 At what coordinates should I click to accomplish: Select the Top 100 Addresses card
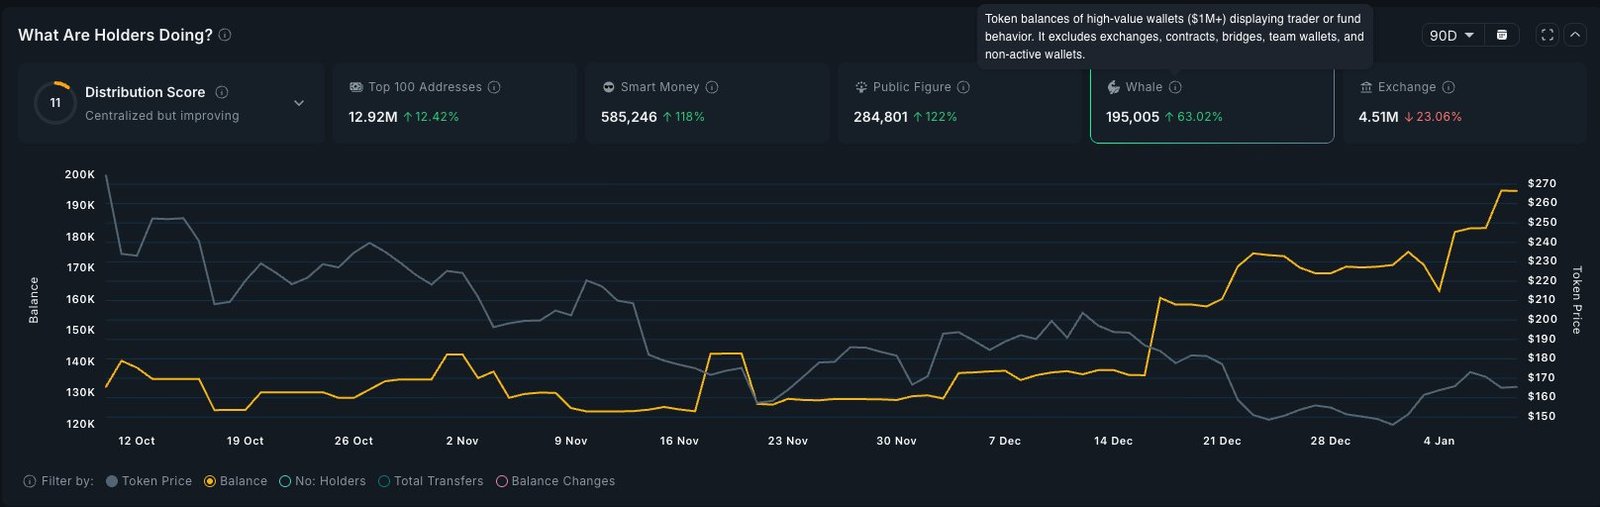click(x=454, y=103)
